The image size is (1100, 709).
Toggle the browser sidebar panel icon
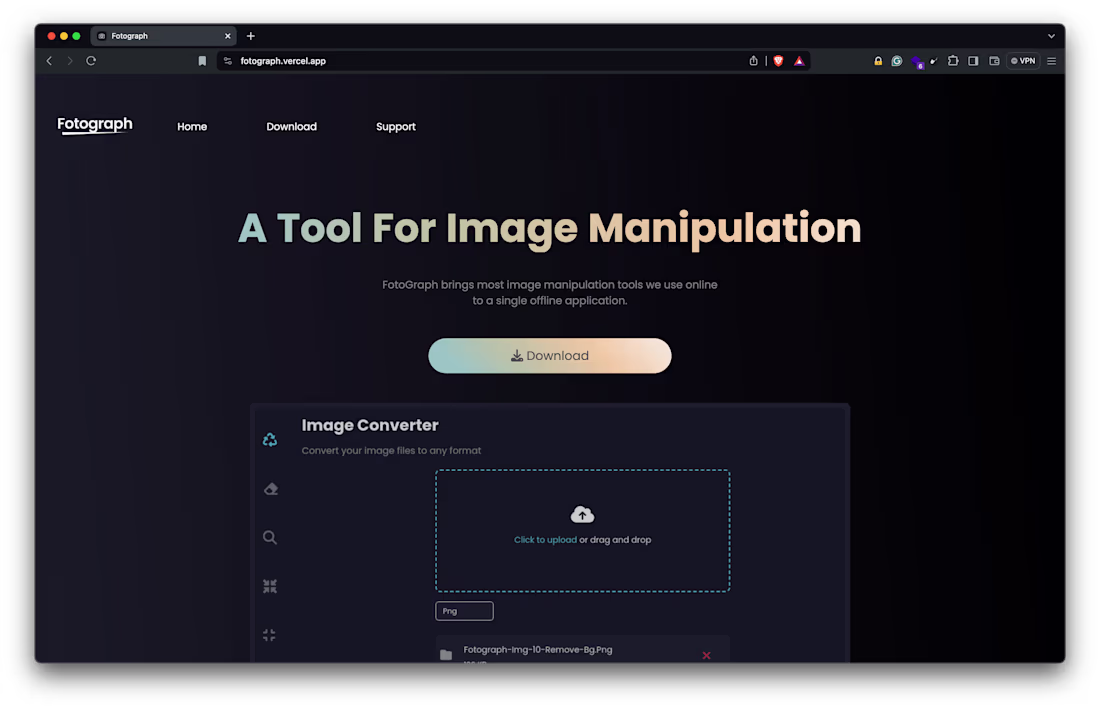(972, 60)
